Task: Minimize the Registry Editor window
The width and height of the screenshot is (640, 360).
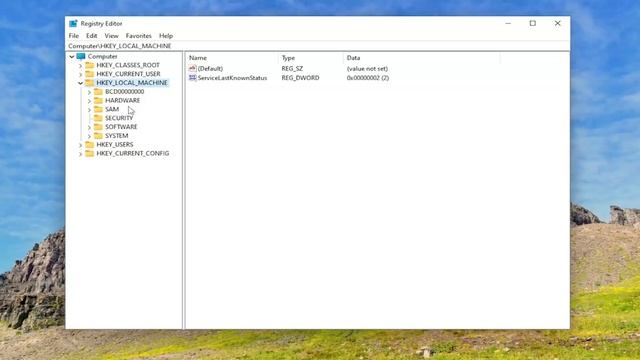Action: point(508,24)
